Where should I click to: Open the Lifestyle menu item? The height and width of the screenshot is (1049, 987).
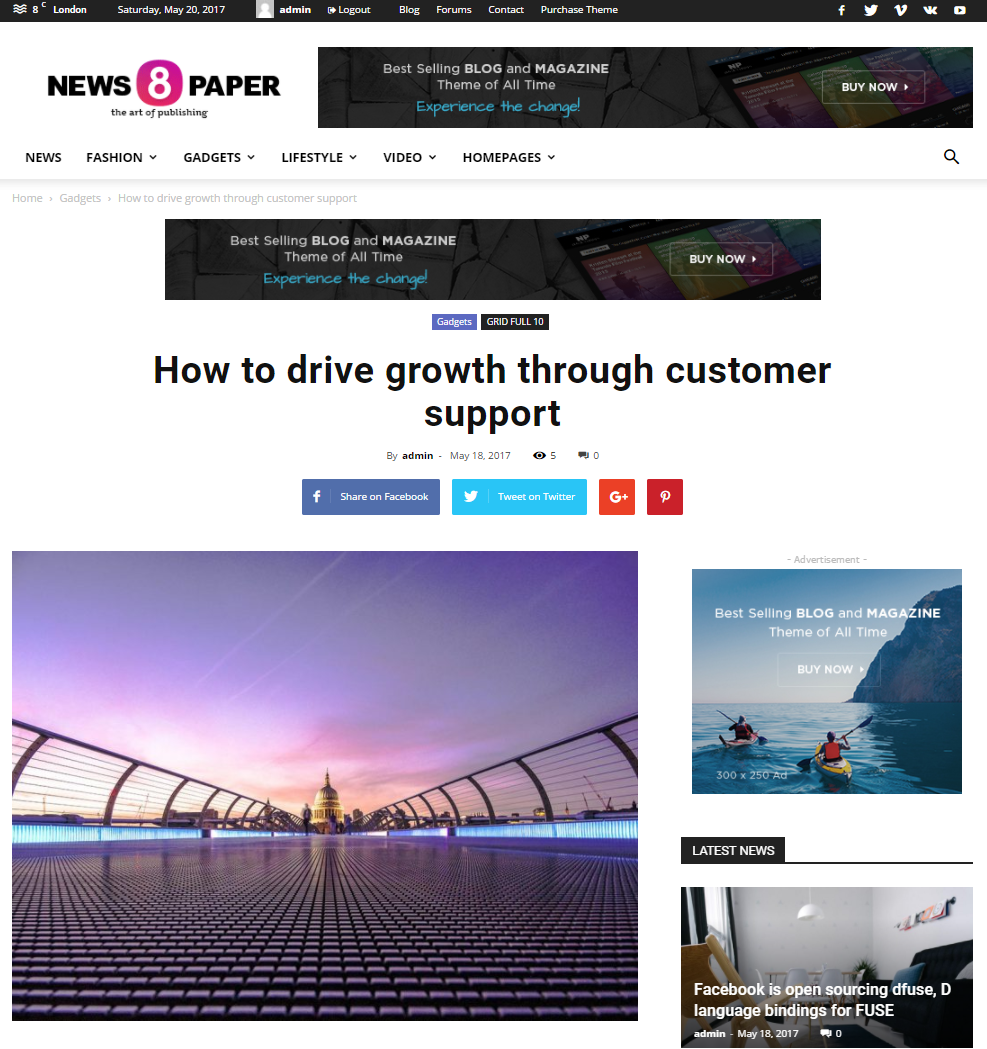pos(319,157)
